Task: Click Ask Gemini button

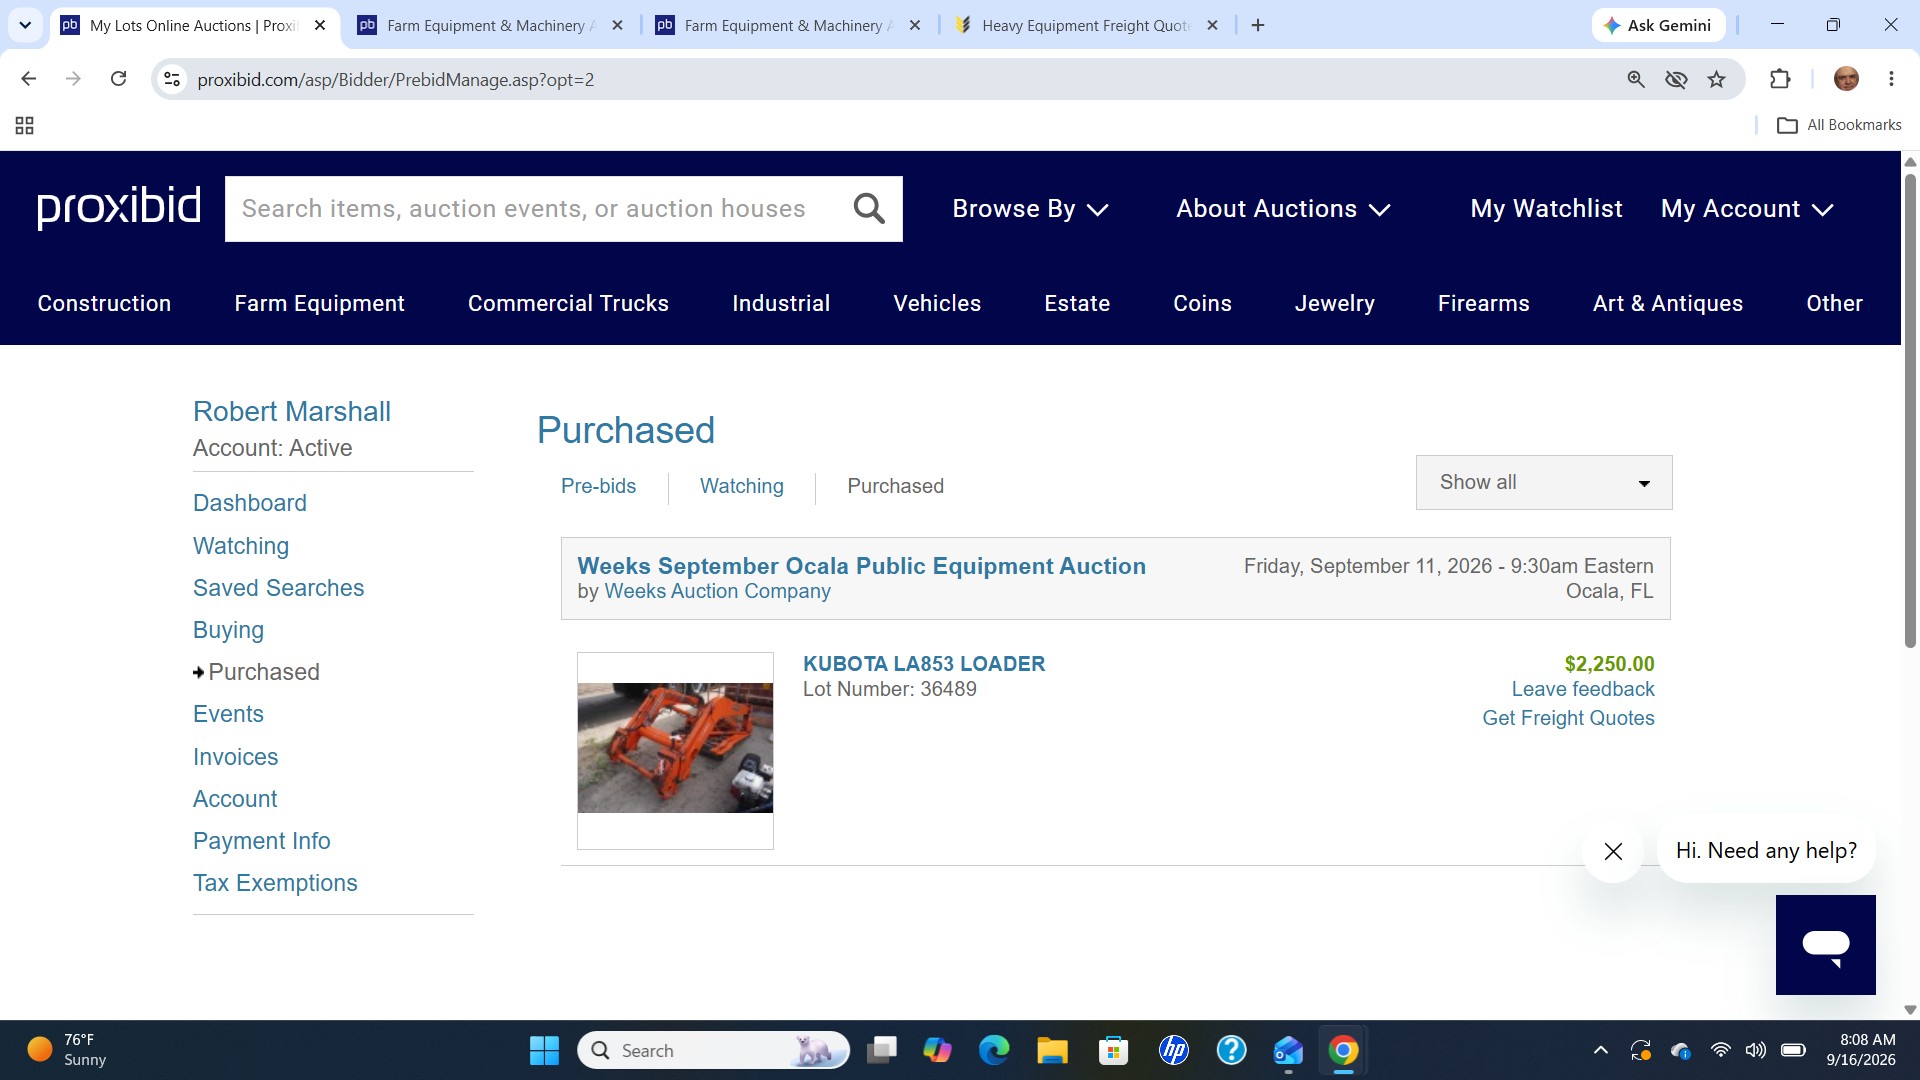Action: click(1658, 25)
